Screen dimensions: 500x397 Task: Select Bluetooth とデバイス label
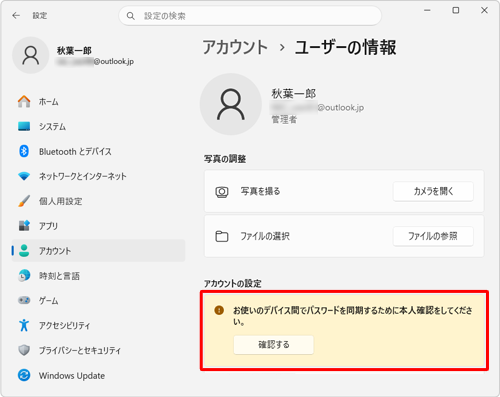[75, 152]
